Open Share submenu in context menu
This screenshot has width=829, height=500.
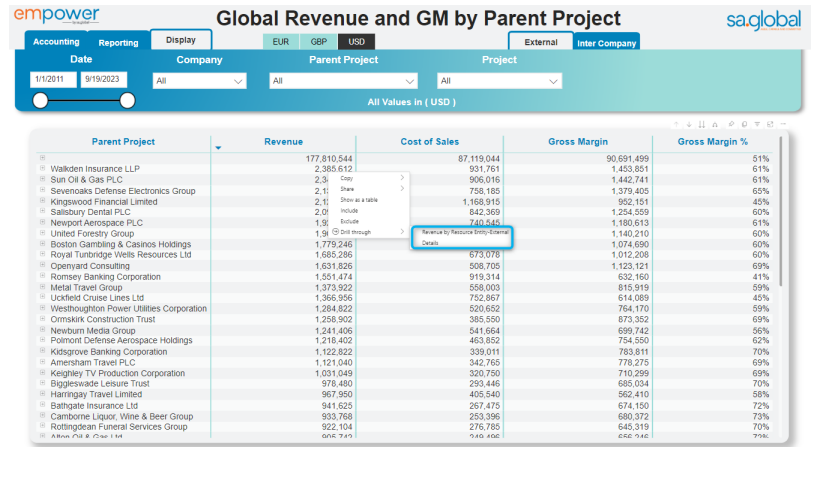pyautogui.click(x=370, y=189)
